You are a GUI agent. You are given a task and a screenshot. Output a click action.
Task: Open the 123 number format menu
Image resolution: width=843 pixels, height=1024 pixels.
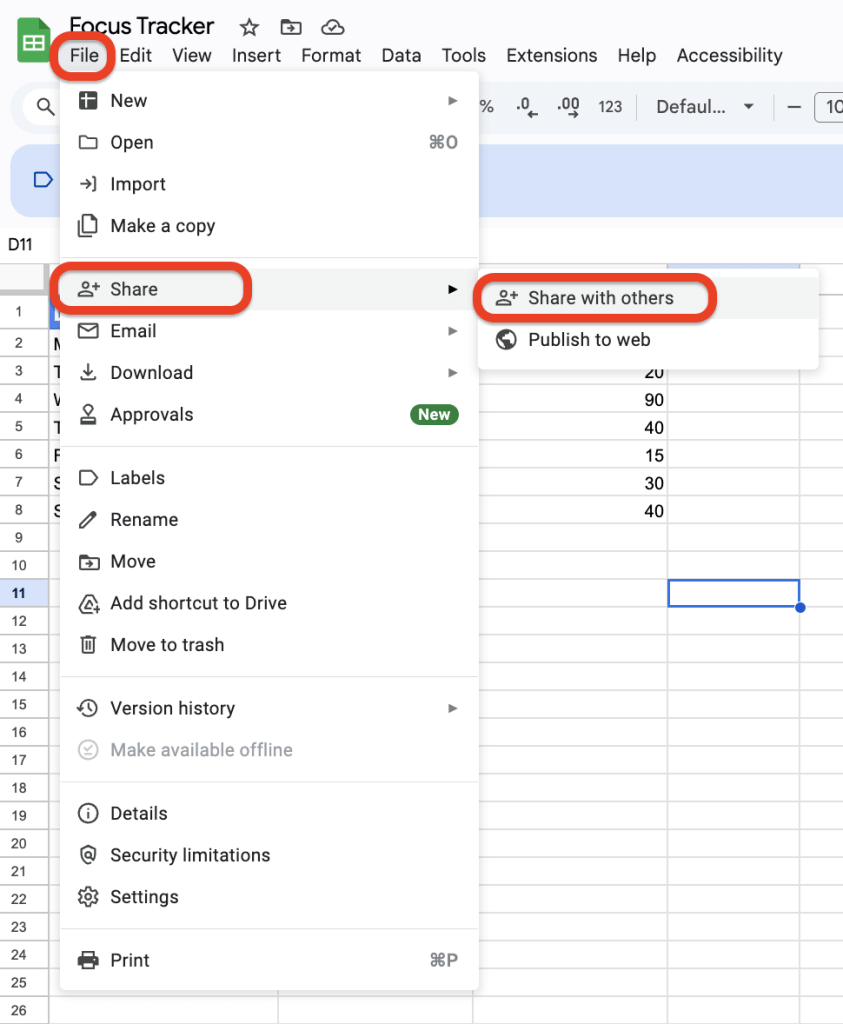coord(610,107)
